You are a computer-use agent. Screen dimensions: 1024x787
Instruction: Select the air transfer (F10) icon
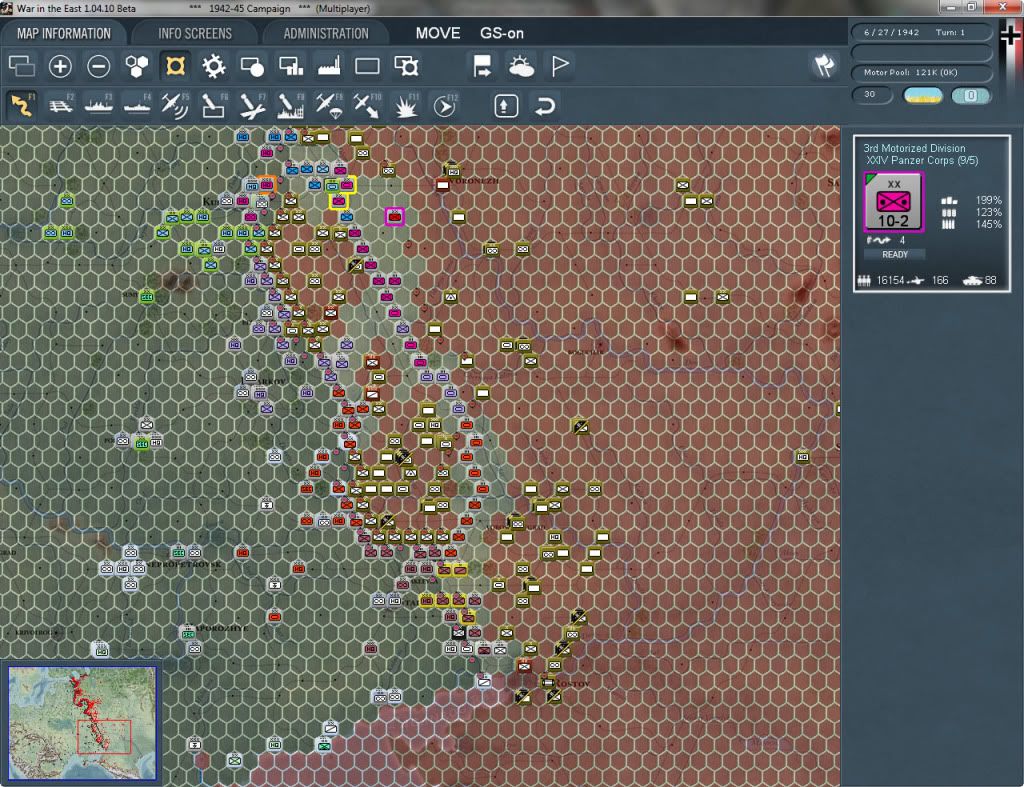[367, 105]
